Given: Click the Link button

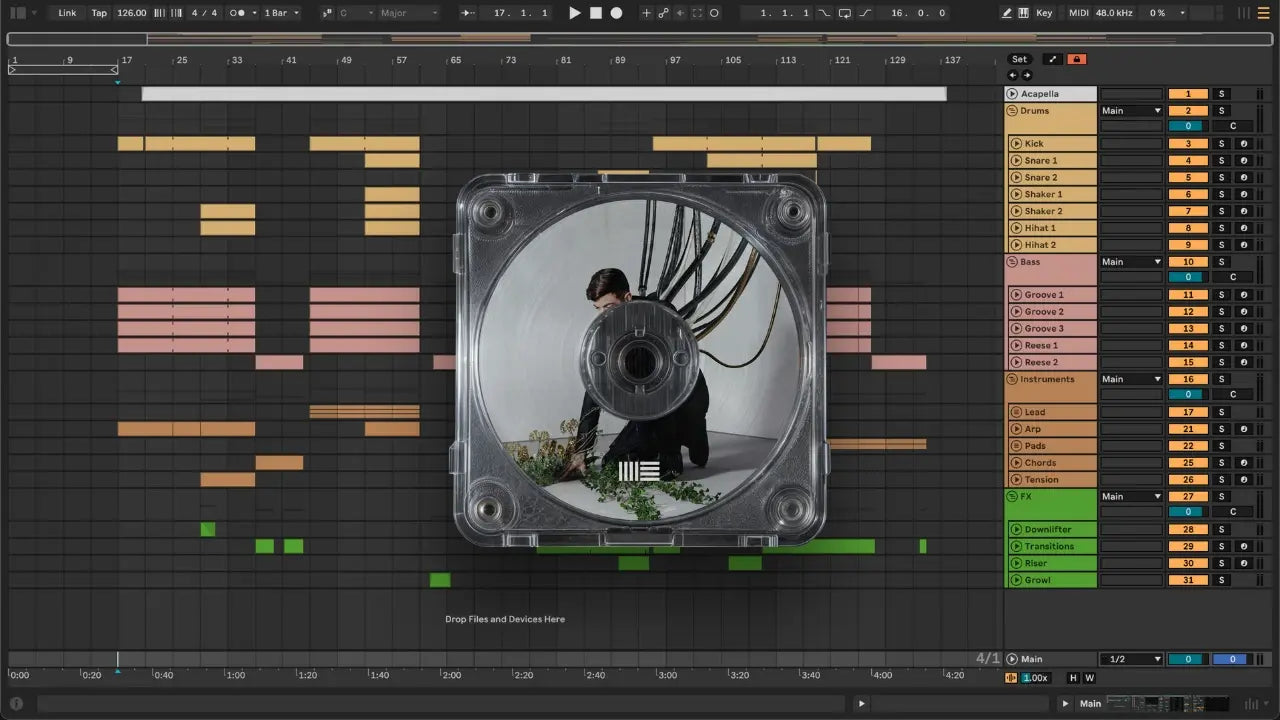Looking at the screenshot, I should click(67, 13).
